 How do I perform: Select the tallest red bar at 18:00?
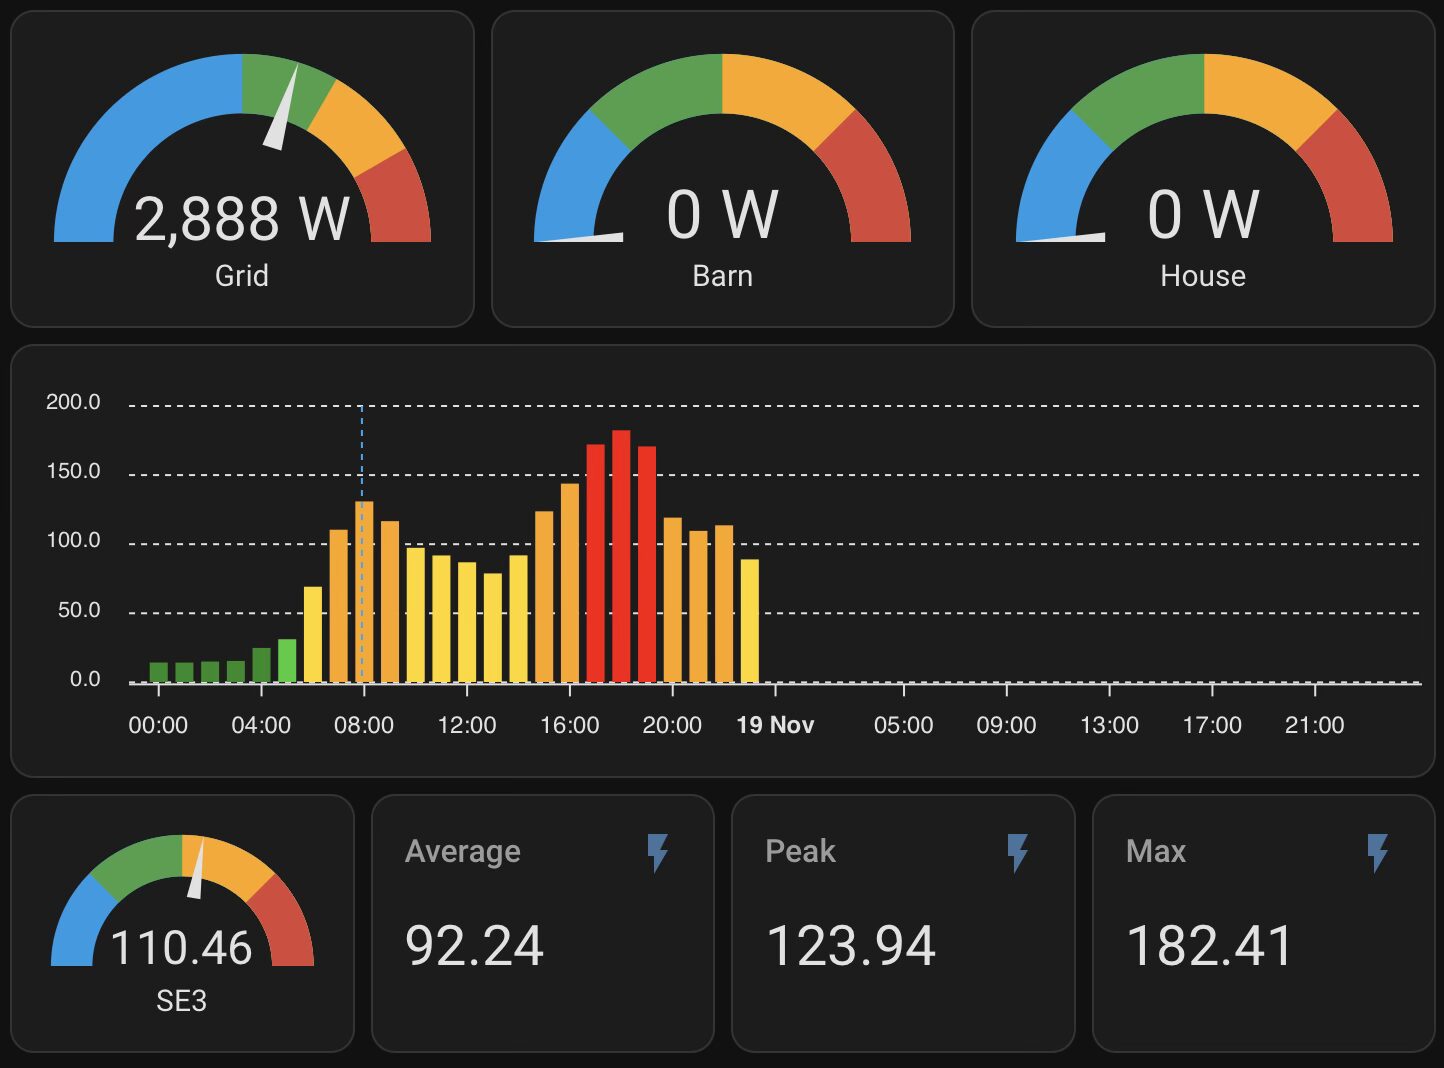coord(621,557)
